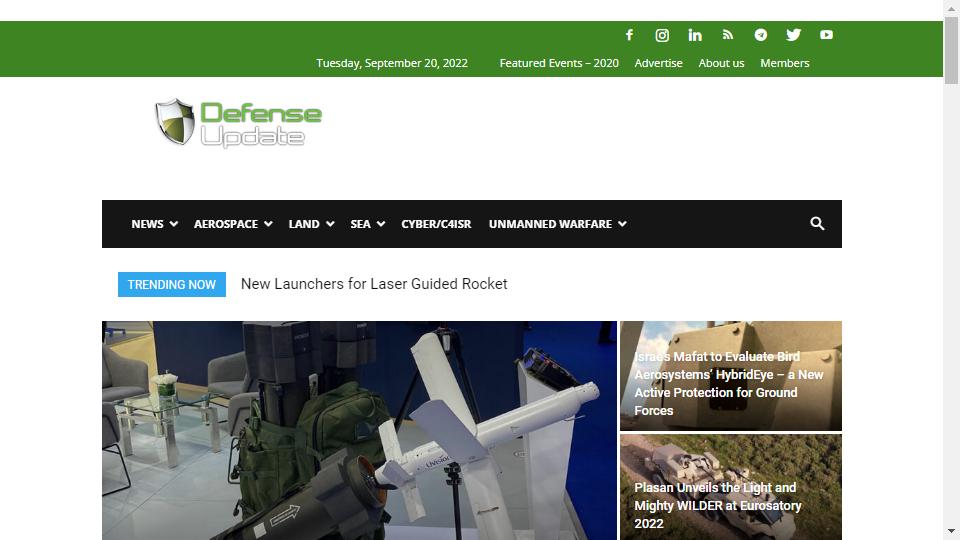Open the SEA menu item
Image resolution: width=960 pixels, height=540 pixels.
click(361, 224)
